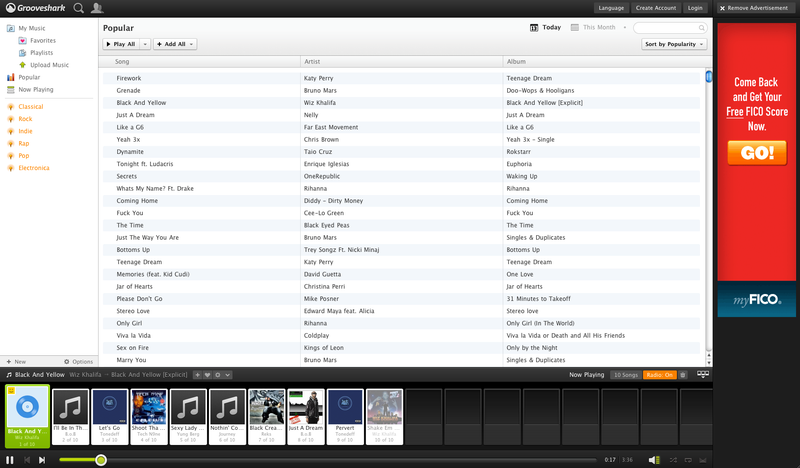Click the song list scrollbar thumb
Image resolution: width=800 pixels, height=468 pixels.
click(709, 77)
